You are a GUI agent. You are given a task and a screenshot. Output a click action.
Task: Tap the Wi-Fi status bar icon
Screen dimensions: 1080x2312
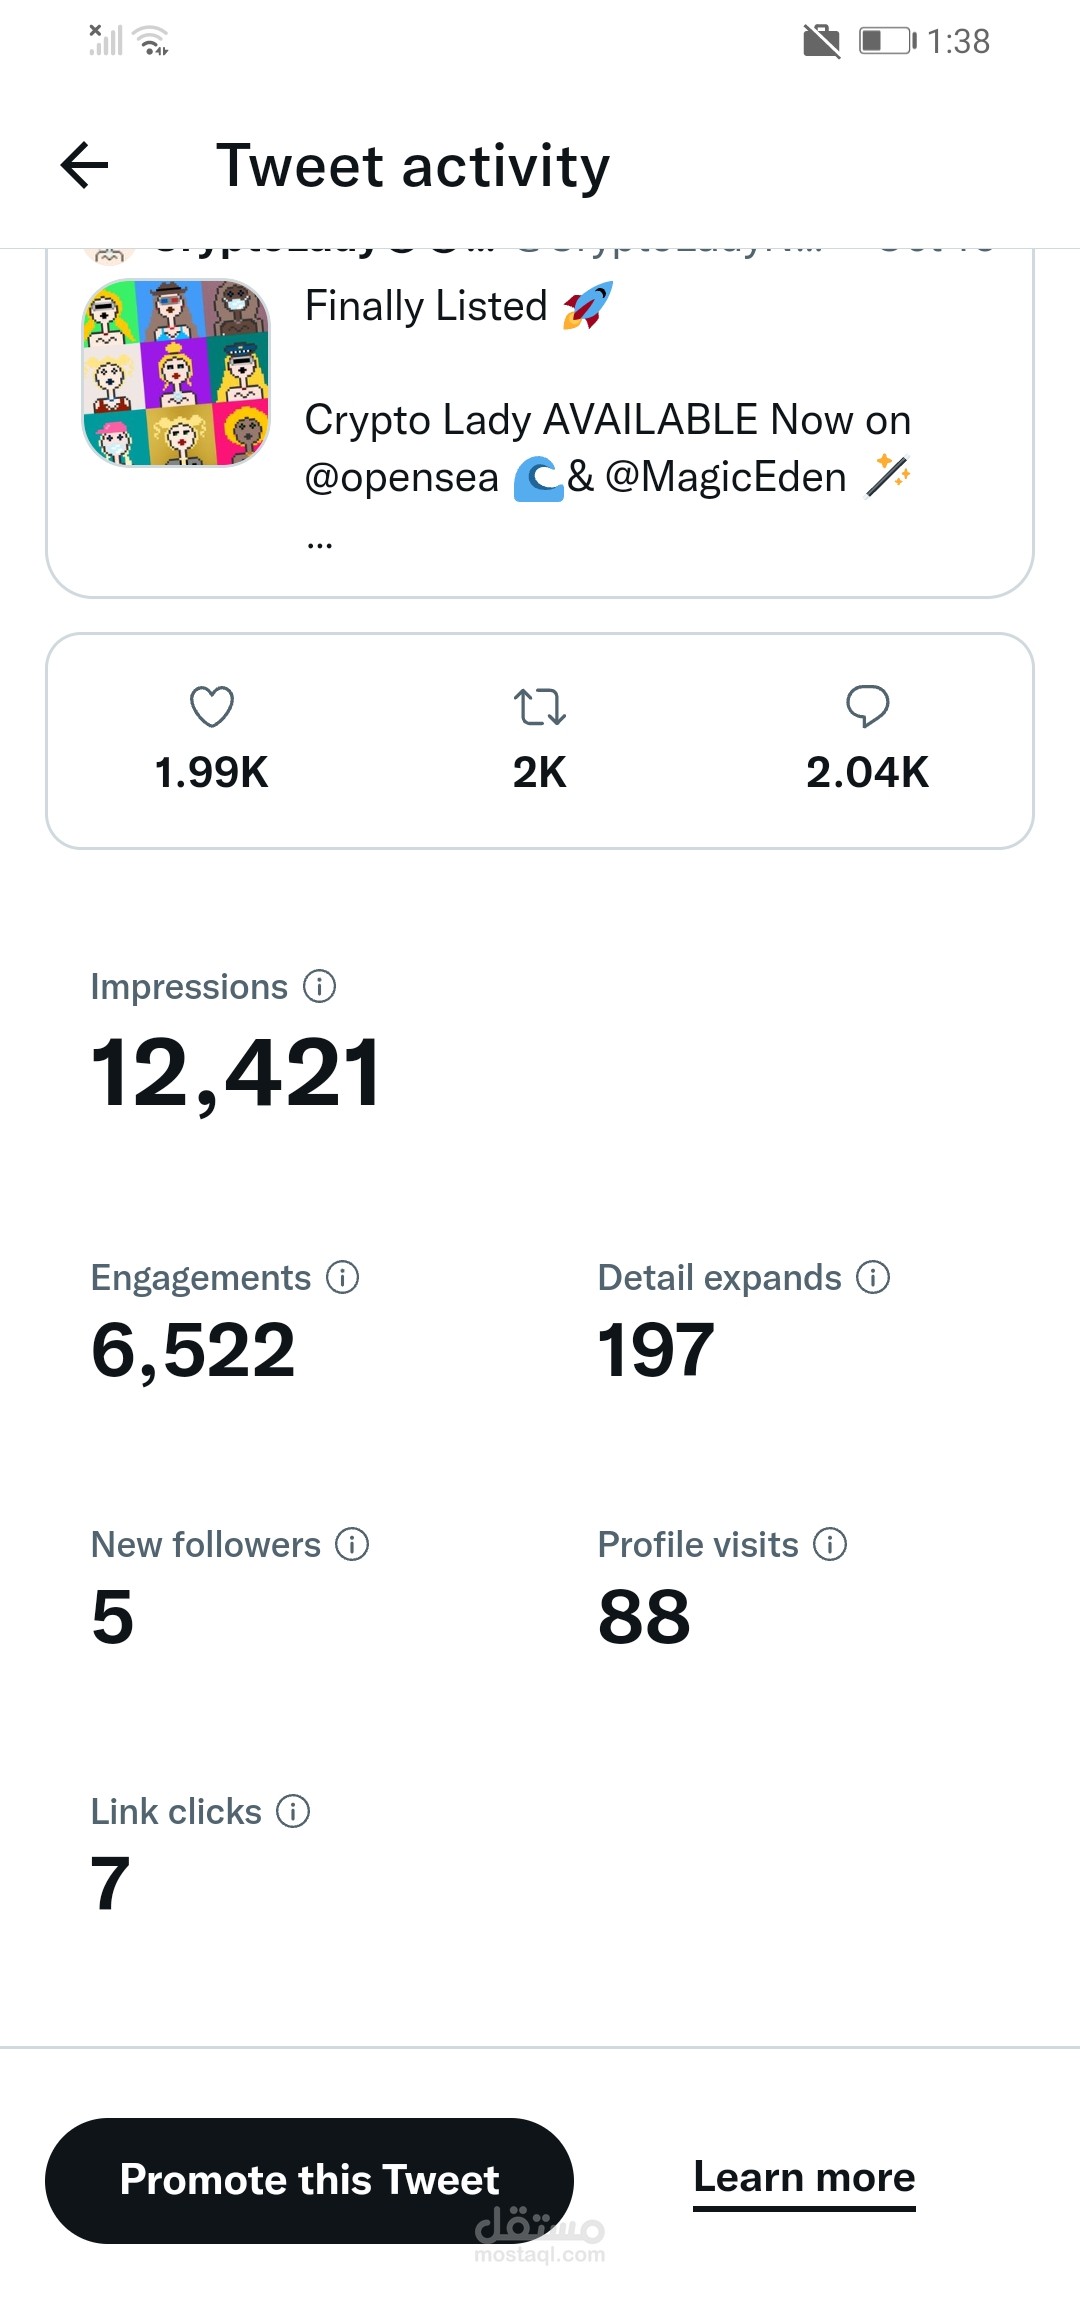tap(152, 41)
